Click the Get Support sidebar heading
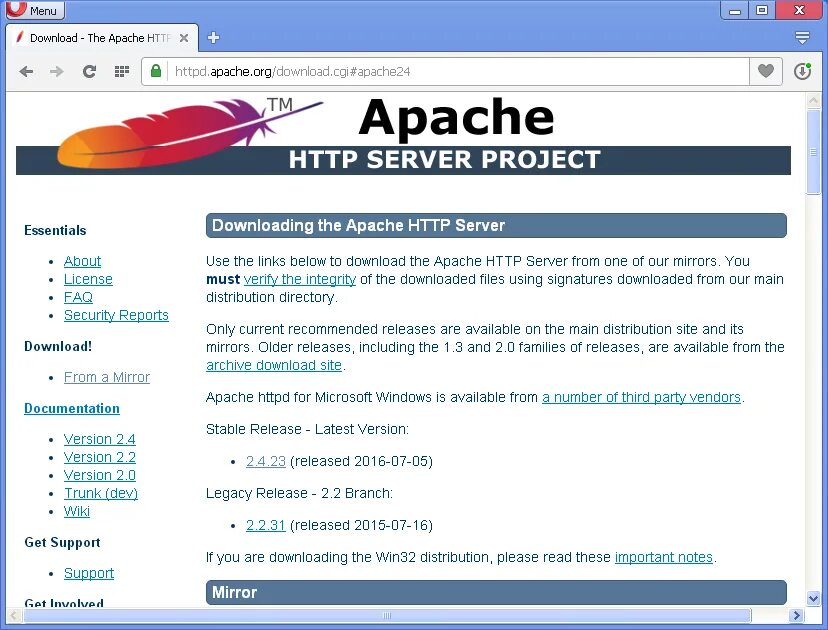 pos(62,542)
